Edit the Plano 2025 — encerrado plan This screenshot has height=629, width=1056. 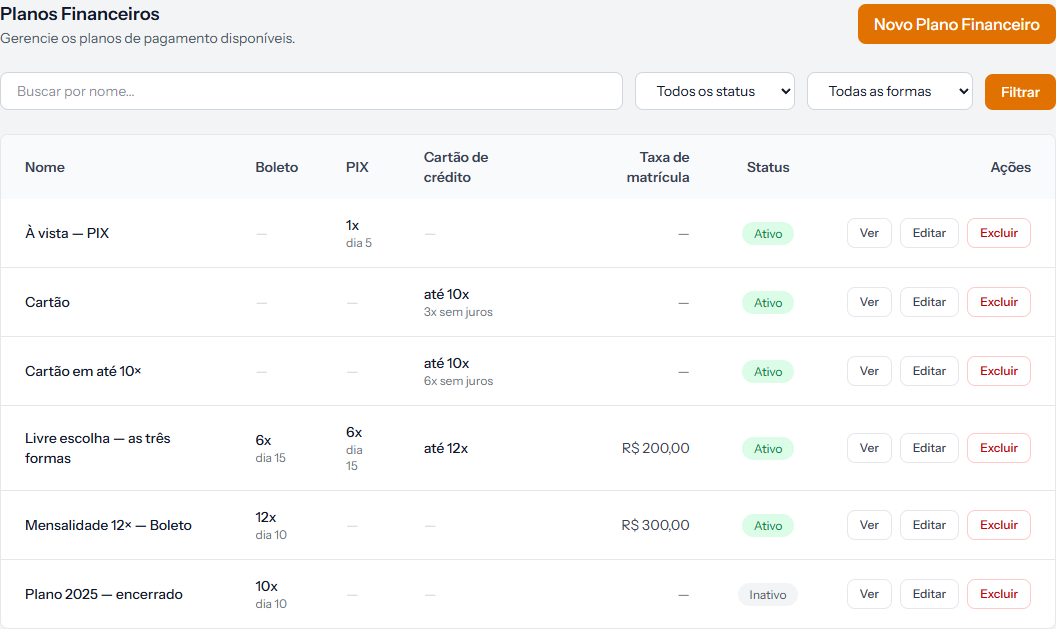coord(929,594)
